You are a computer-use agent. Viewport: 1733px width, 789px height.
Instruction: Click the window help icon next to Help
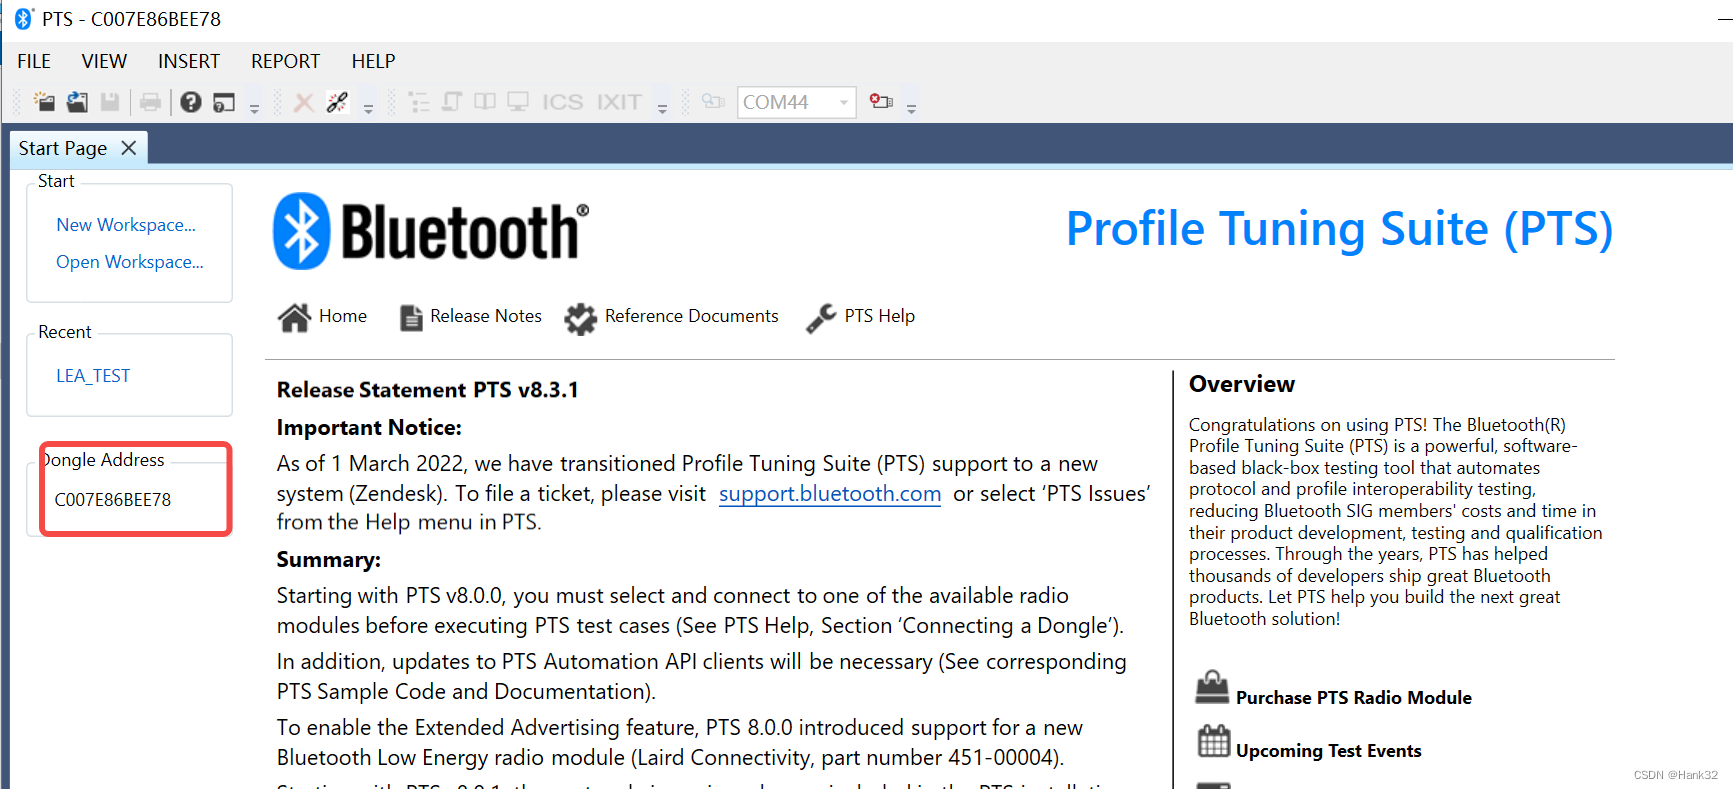point(224,102)
